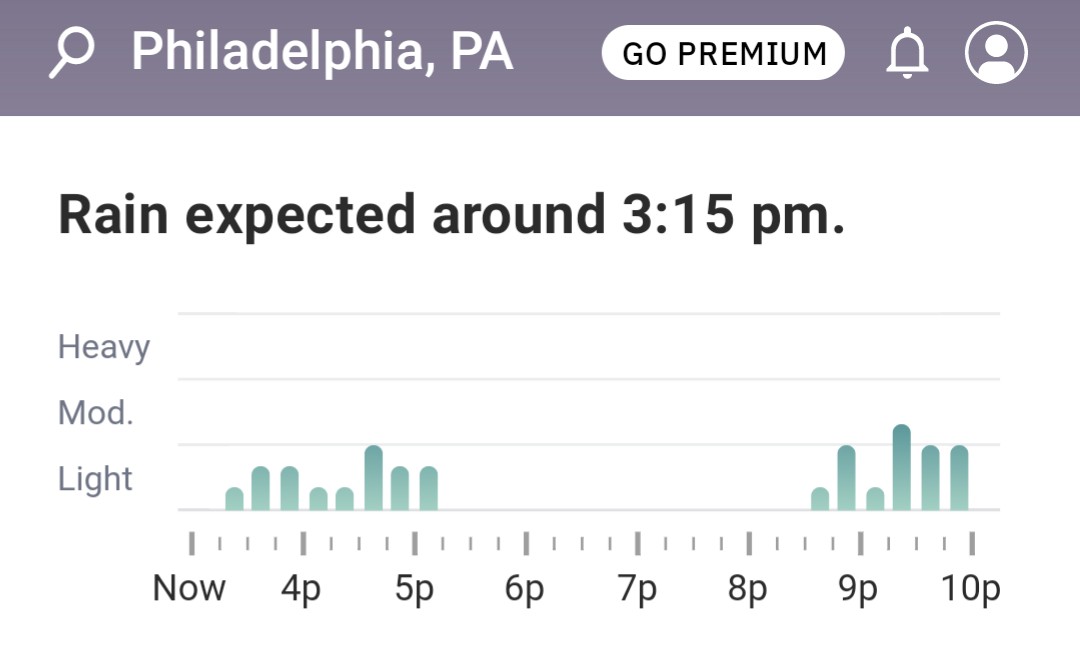1080x650 pixels.
Task: Select the 10p time label
Action: click(971, 589)
